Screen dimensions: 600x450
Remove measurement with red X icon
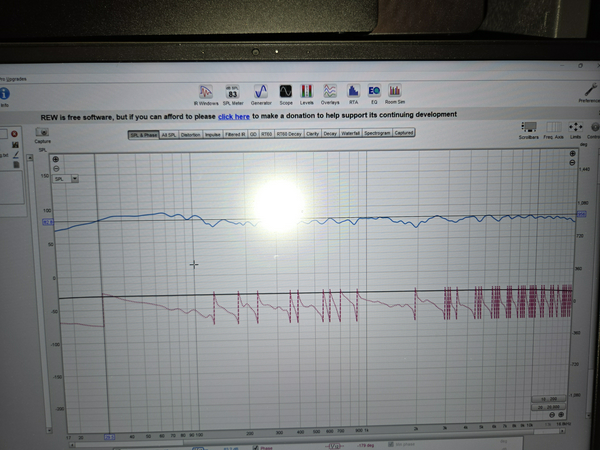click(x=14, y=134)
